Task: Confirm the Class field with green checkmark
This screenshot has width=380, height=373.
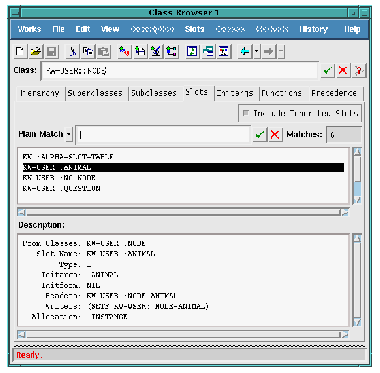Action: 328,70
